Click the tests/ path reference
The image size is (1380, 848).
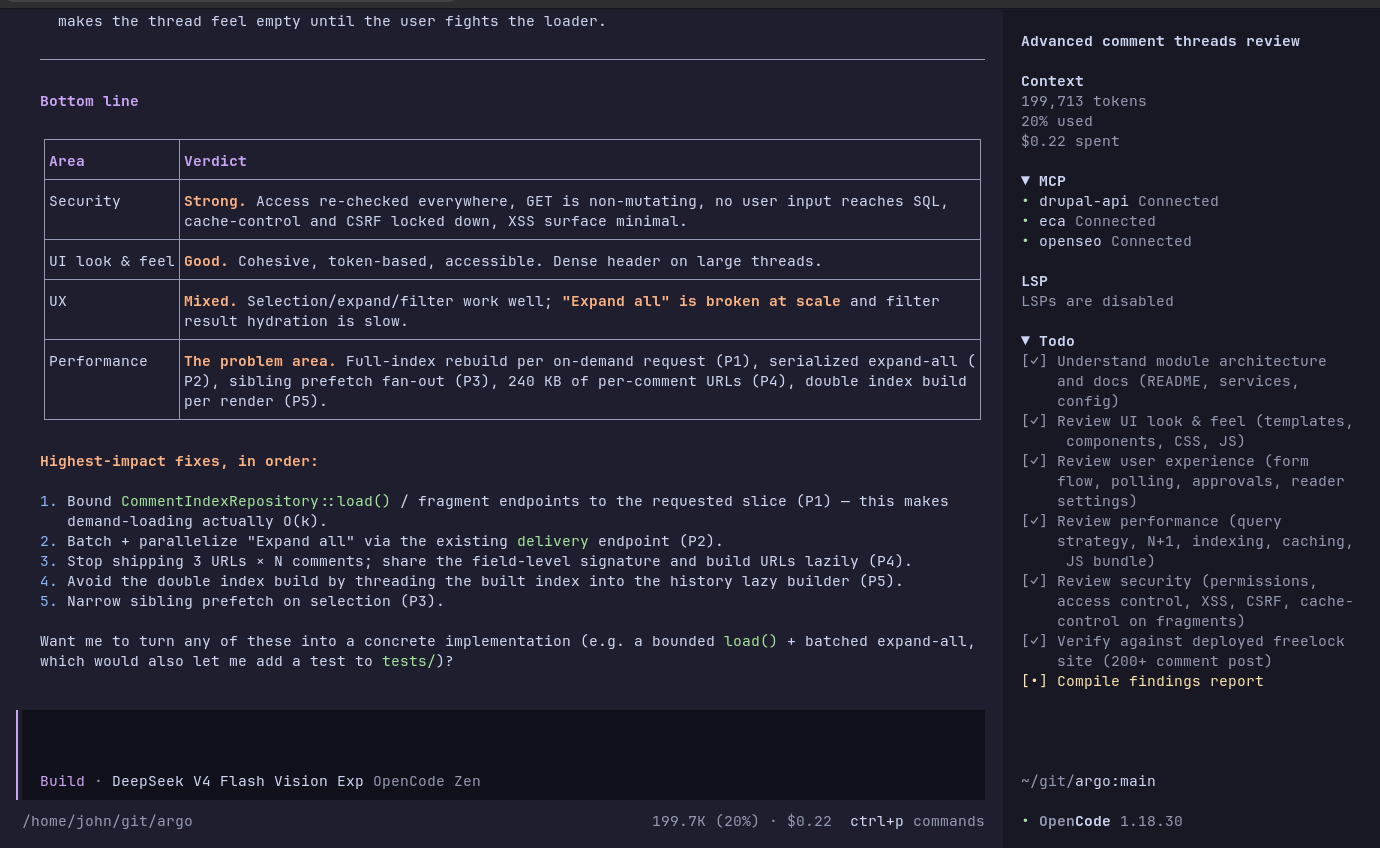(x=409, y=661)
